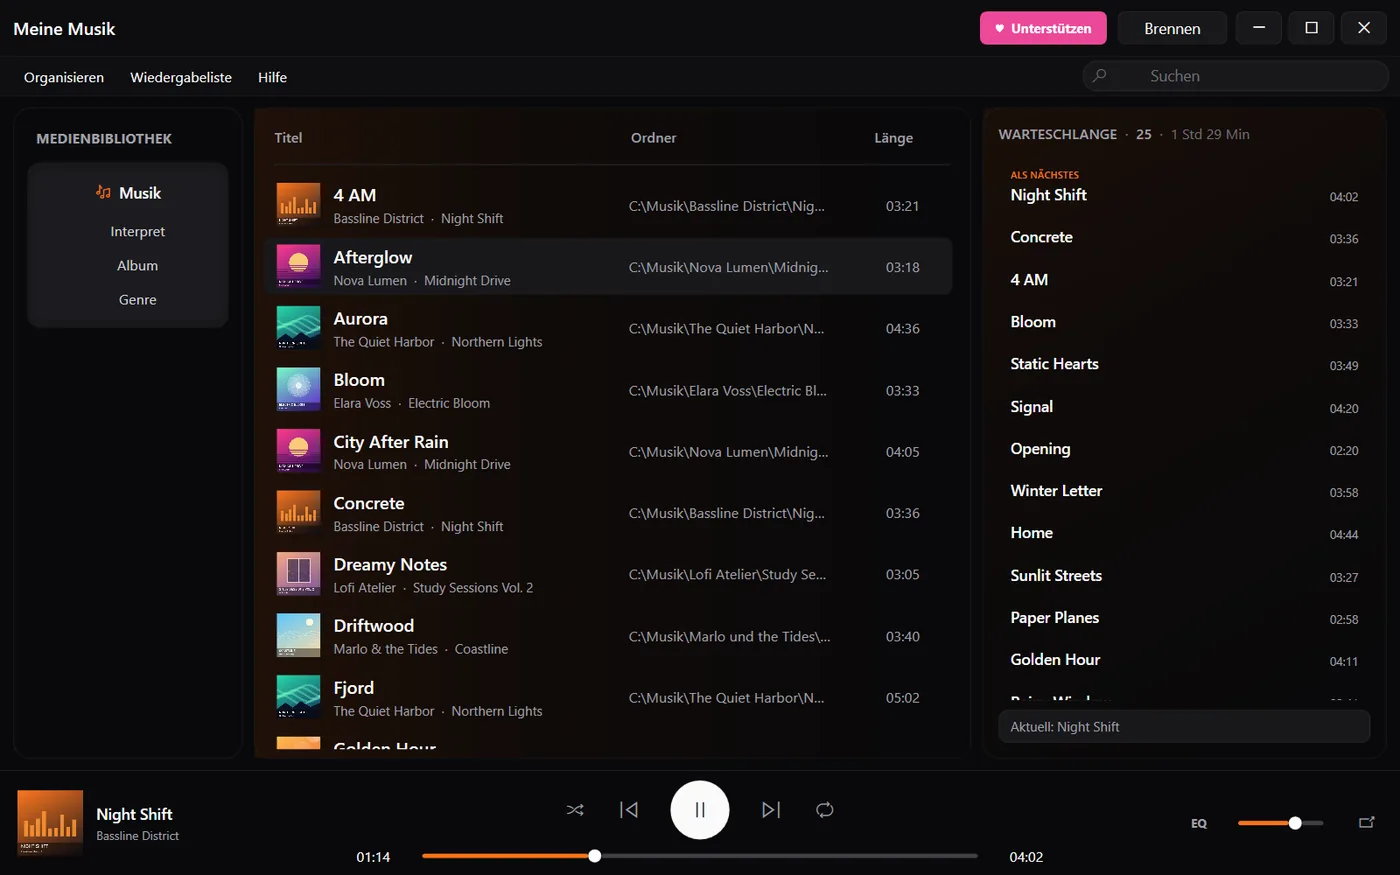The width and height of the screenshot is (1400, 875).
Task: Pause the current song
Action: pos(700,810)
